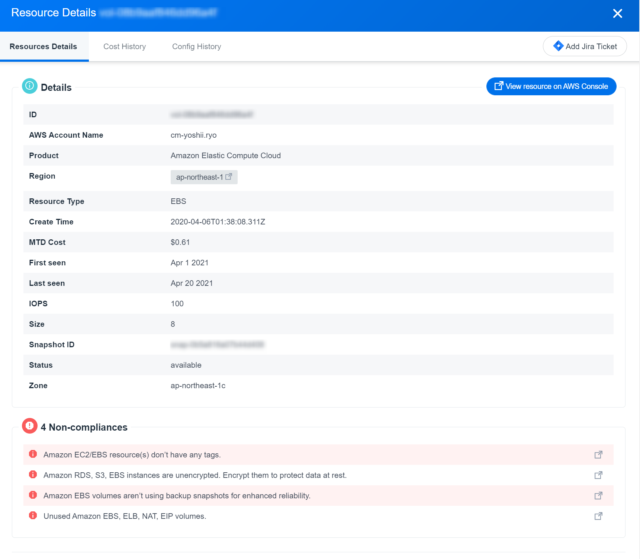Open link for unencrypted instances rule

[598, 475]
